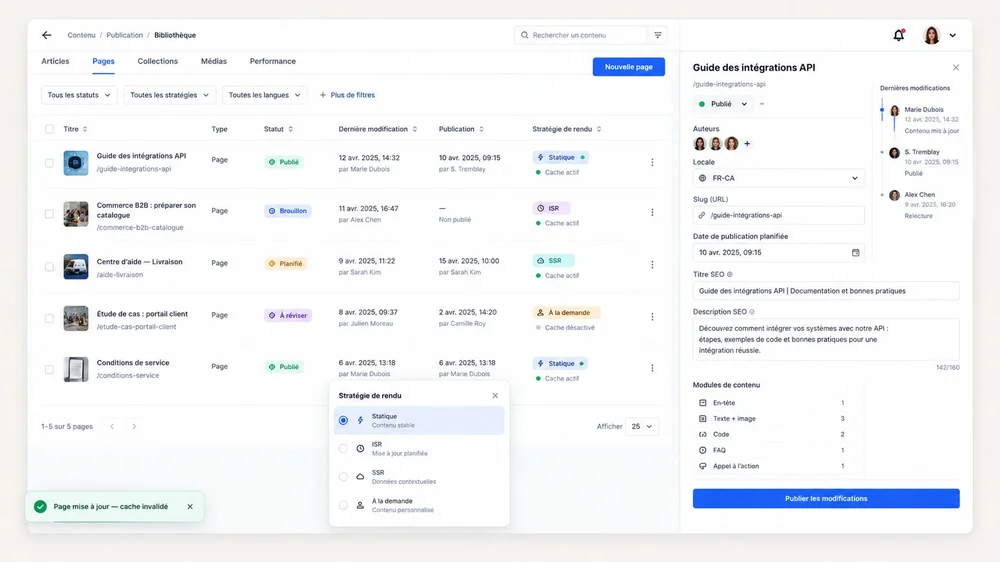
Task: Go to next page of results
Action: coord(134,426)
